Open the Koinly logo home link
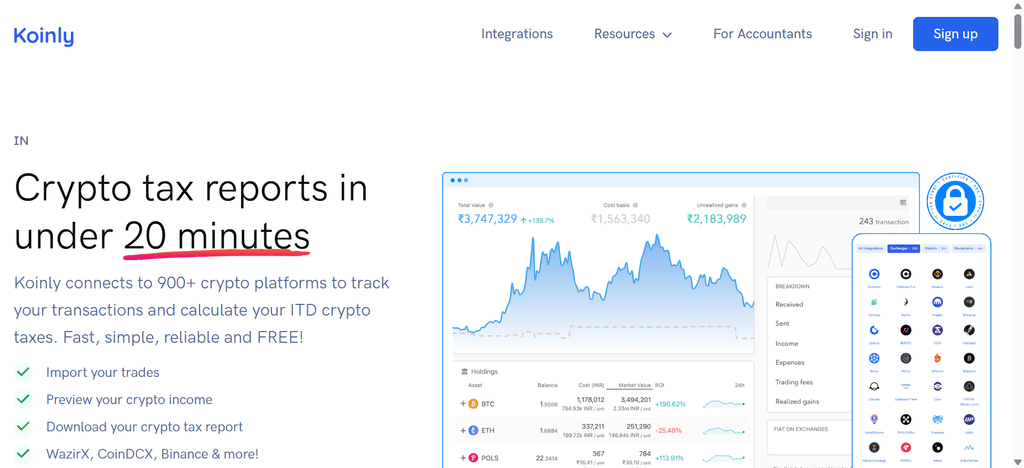 click(44, 35)
